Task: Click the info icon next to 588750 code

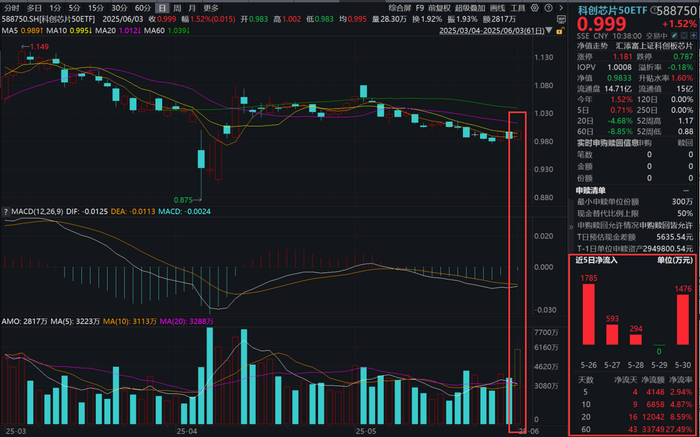Action: [x=654, y=9]
